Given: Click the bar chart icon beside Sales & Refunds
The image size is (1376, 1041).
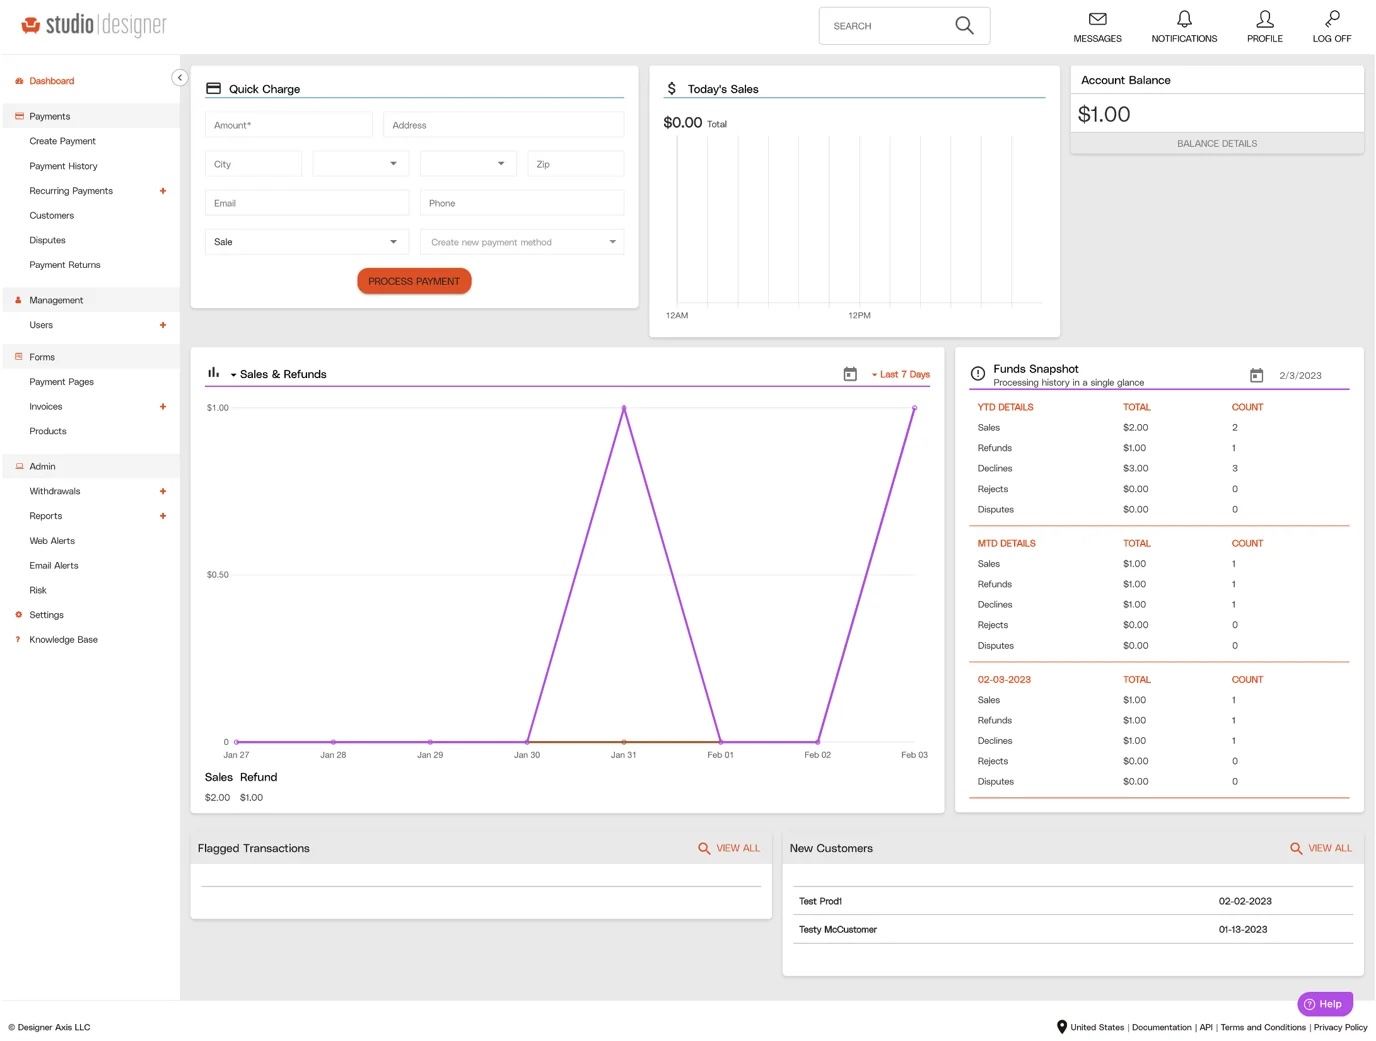Looking at the screenshot, I should tap(213, 372).
